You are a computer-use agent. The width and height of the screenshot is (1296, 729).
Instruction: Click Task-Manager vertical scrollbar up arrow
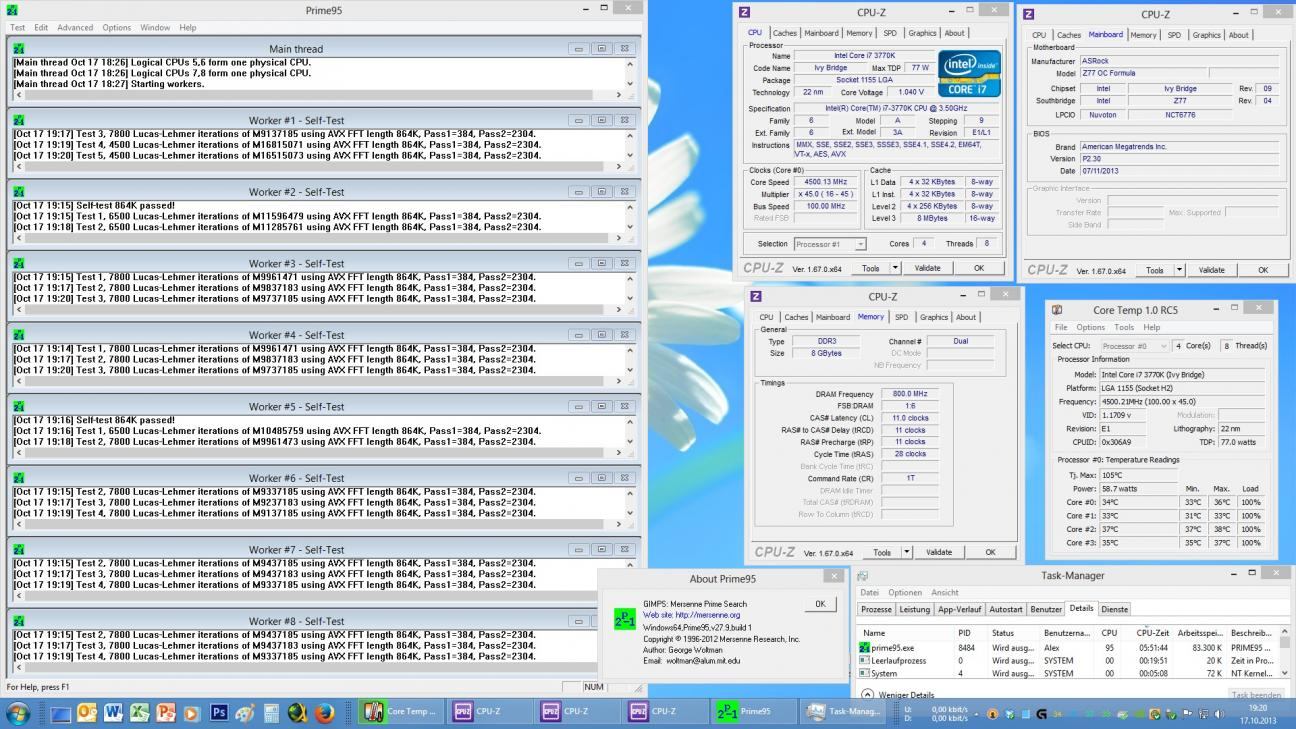tap(1285, 633)
